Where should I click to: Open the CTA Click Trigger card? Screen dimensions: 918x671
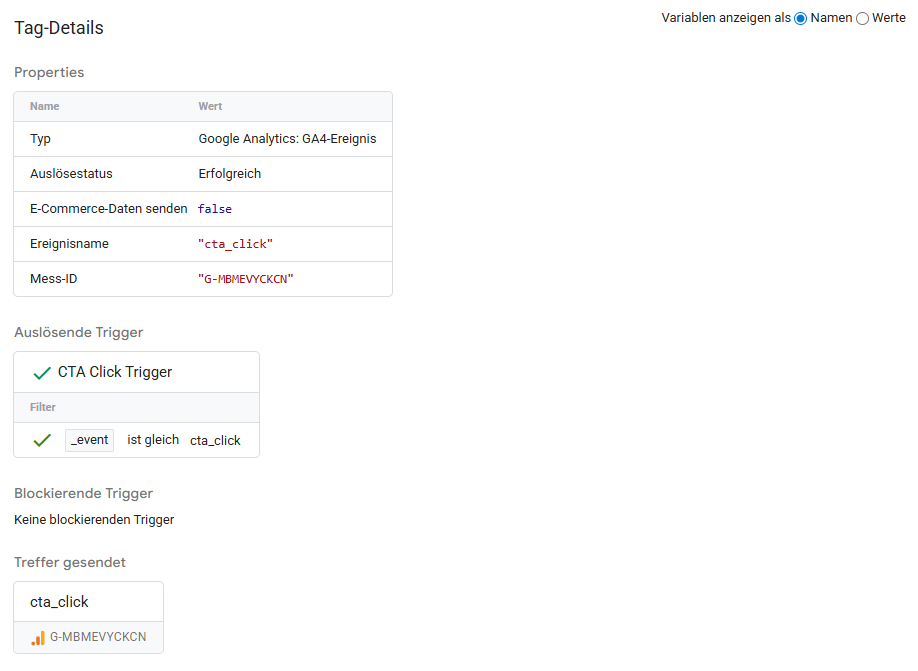[x=136, y=372]
